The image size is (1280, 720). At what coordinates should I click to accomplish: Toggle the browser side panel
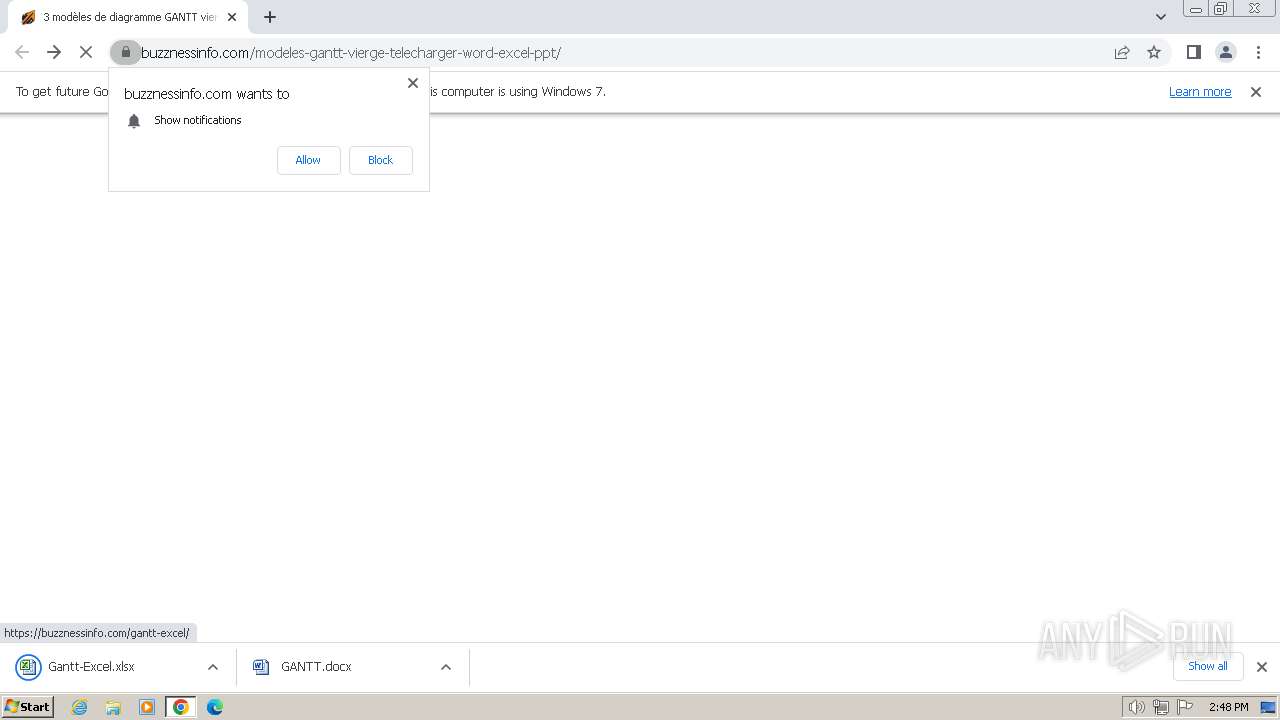[1194, 52]
